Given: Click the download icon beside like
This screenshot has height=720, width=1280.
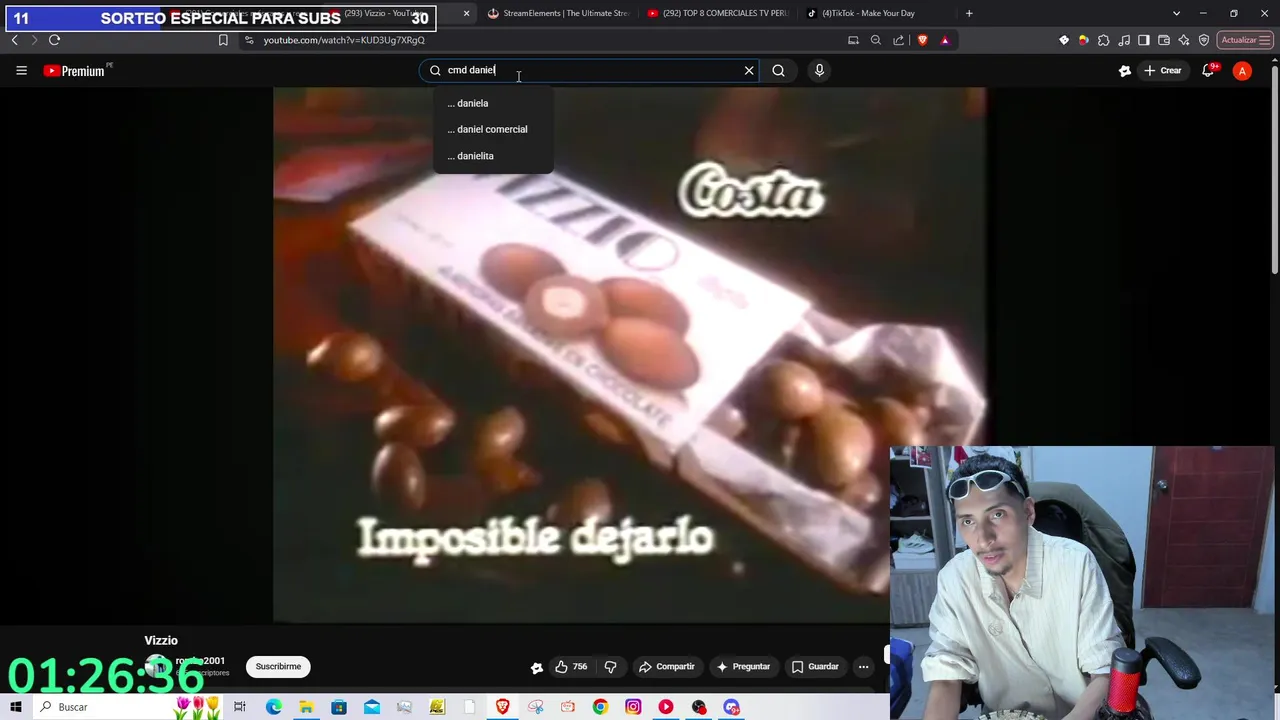Looking at the screenshot, I should (x=537, y=667).
